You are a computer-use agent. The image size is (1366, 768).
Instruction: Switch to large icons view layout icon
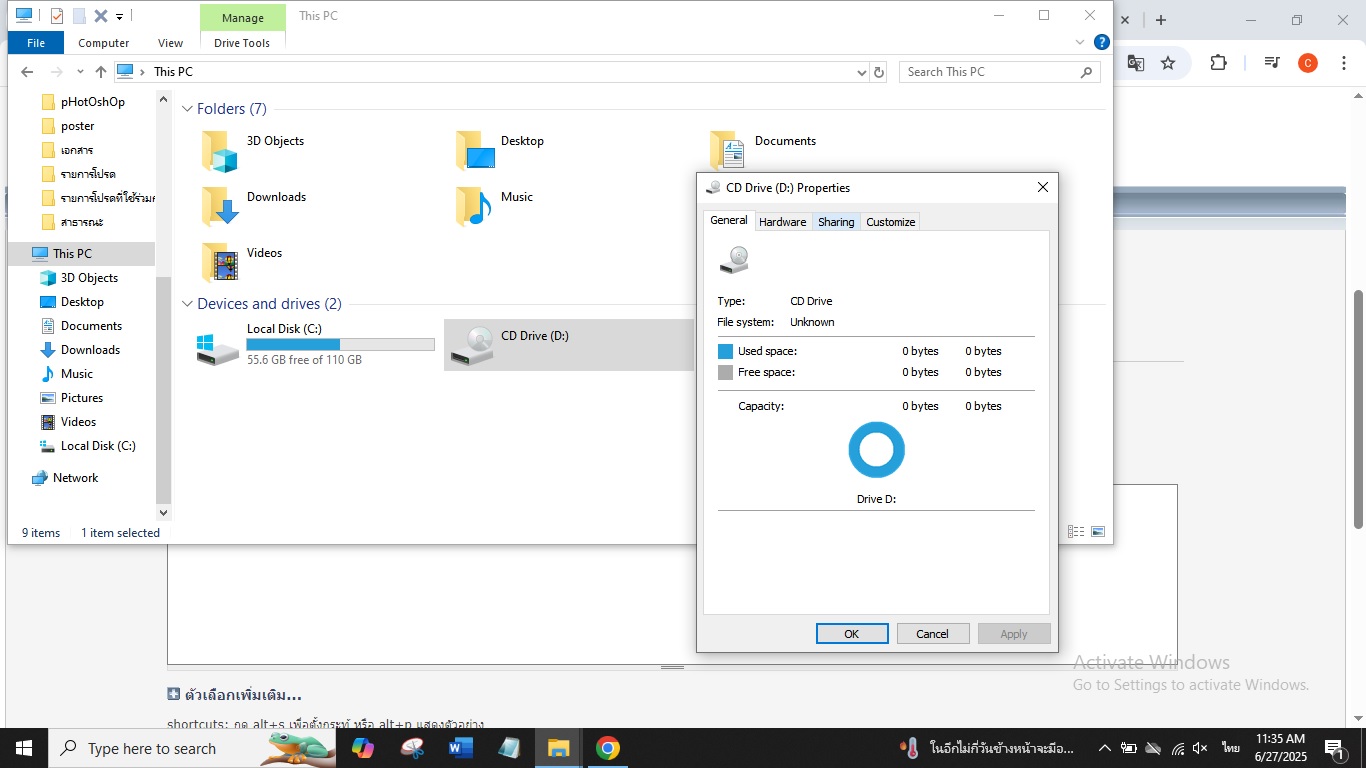(1098, 532)
